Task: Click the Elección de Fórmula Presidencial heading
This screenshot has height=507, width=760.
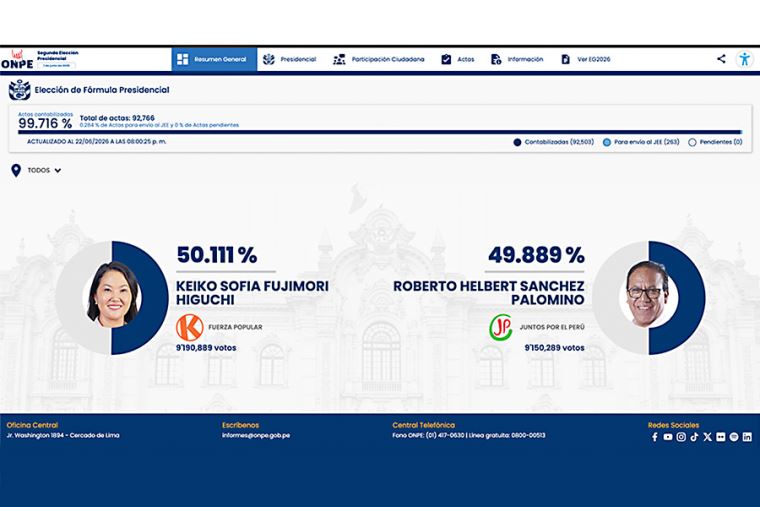Action: pos(102,90)
